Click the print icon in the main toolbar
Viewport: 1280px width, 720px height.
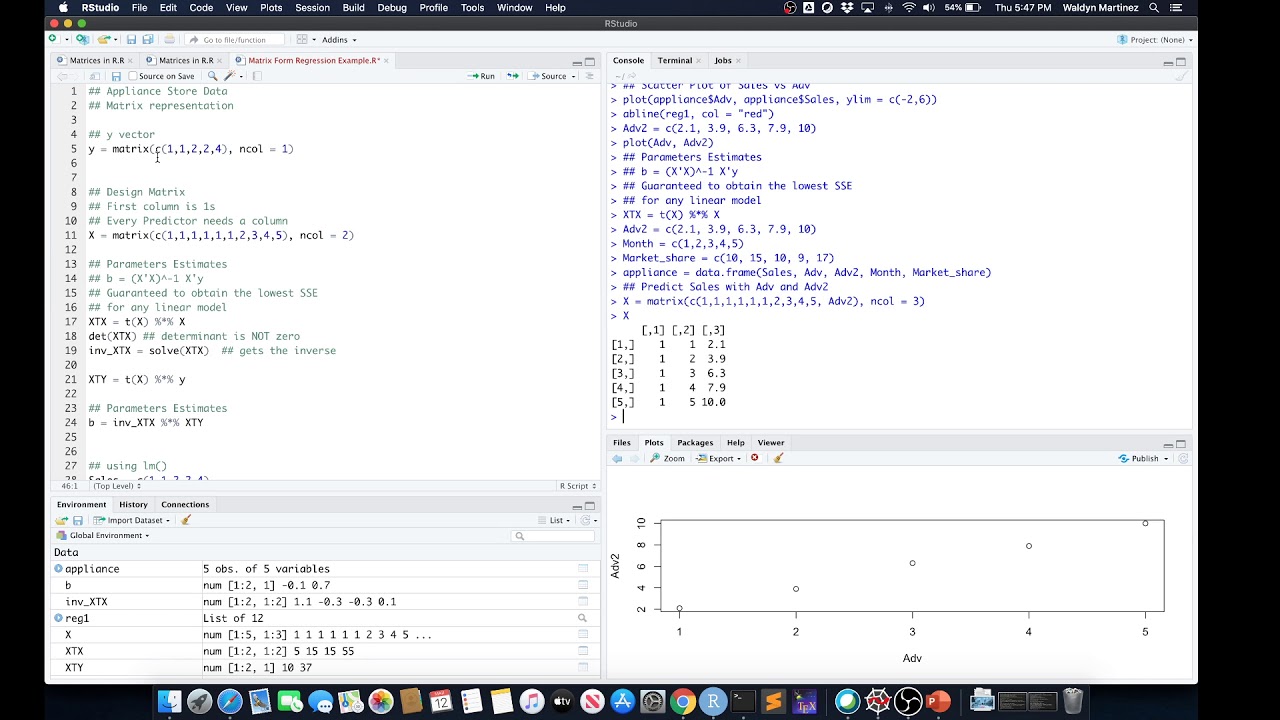pos(169,39)
